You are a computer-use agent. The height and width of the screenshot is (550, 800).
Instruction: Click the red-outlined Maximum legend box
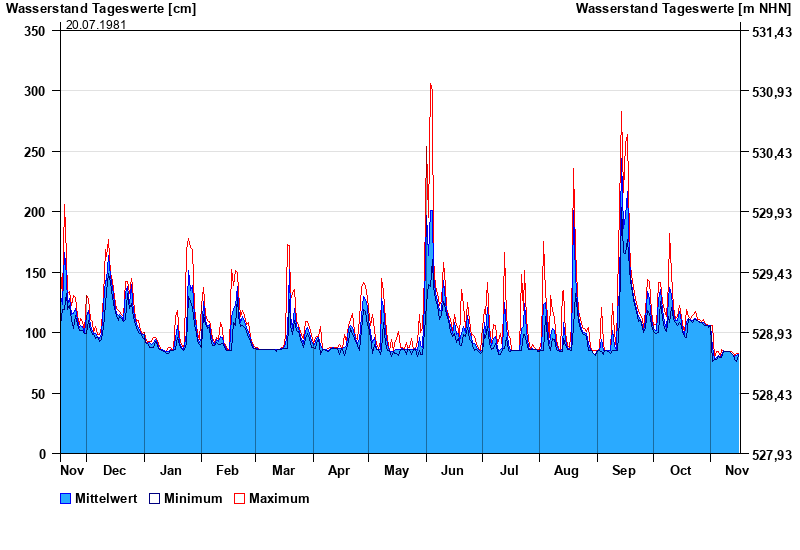click(239, 498)
